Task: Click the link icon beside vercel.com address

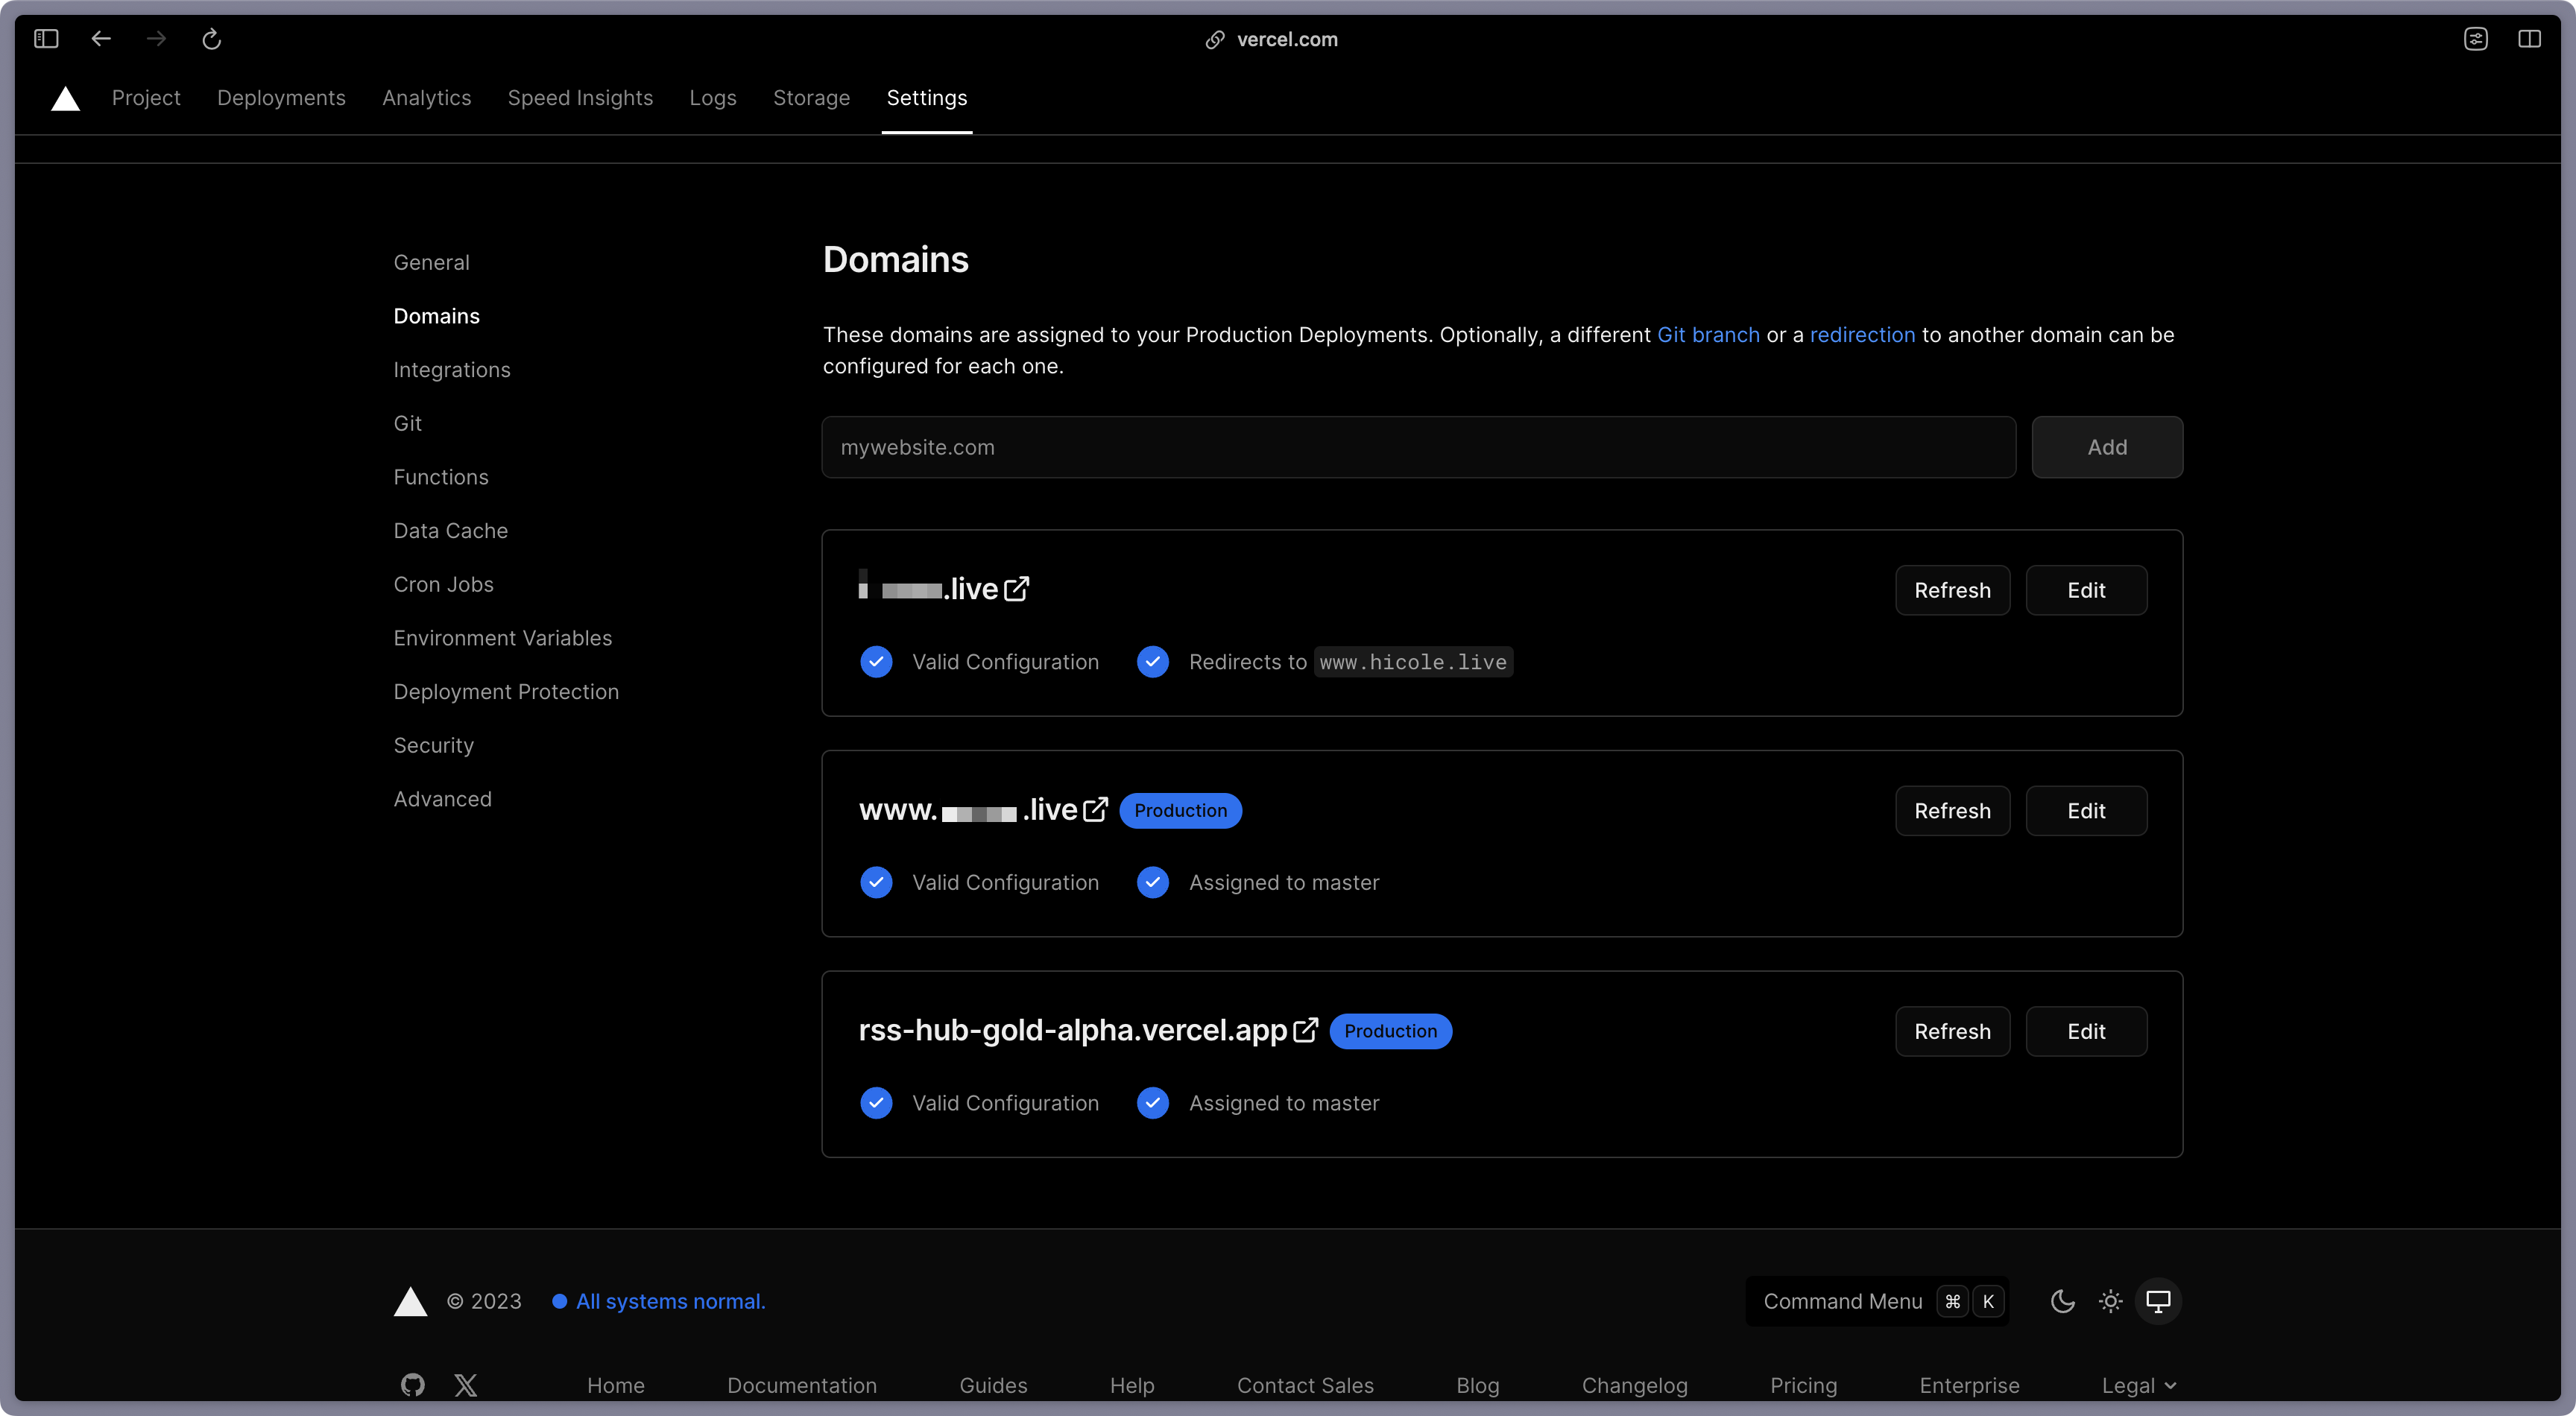Action: coord(1215,39)
